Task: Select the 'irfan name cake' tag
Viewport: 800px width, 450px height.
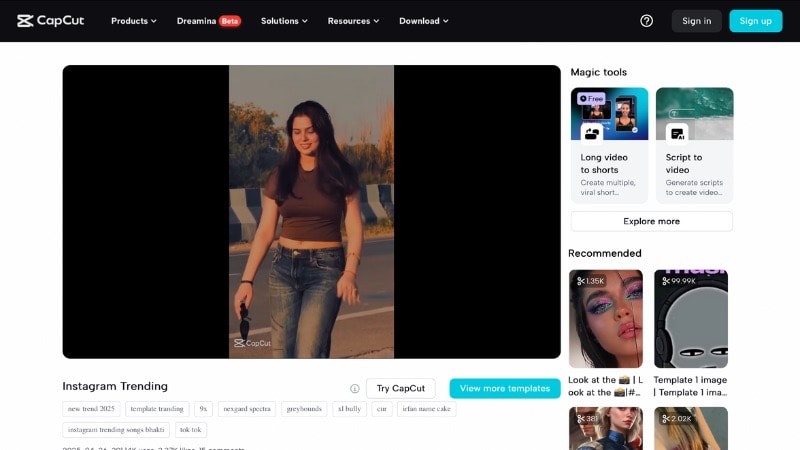Action: (x=427, y=409)
